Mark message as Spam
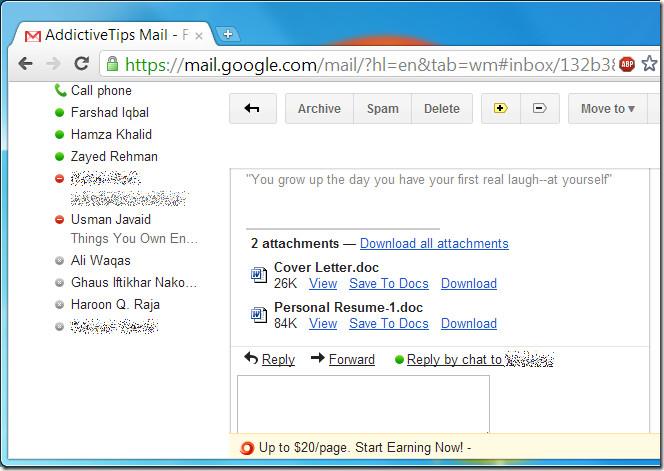 click(382, 109)
